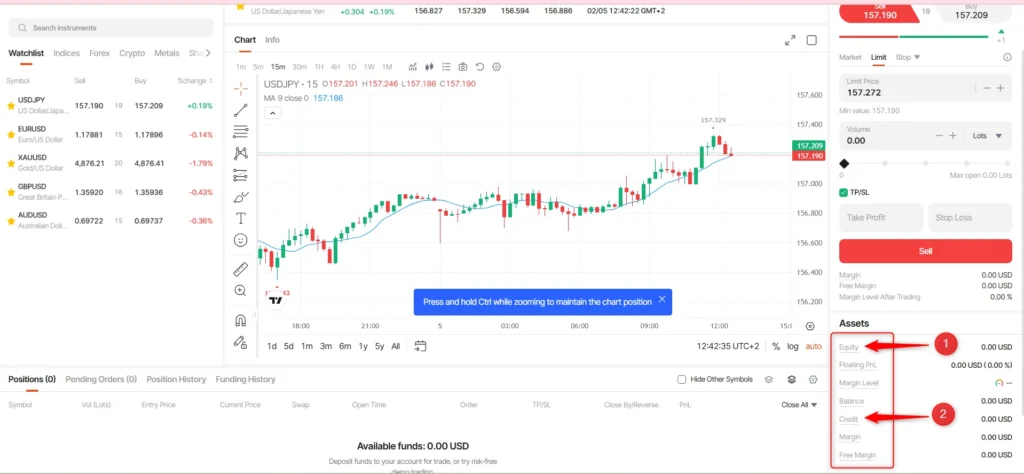Select the brush drawing tool
This screenshot has height=474, width=1024.
[x=240, y=197]
